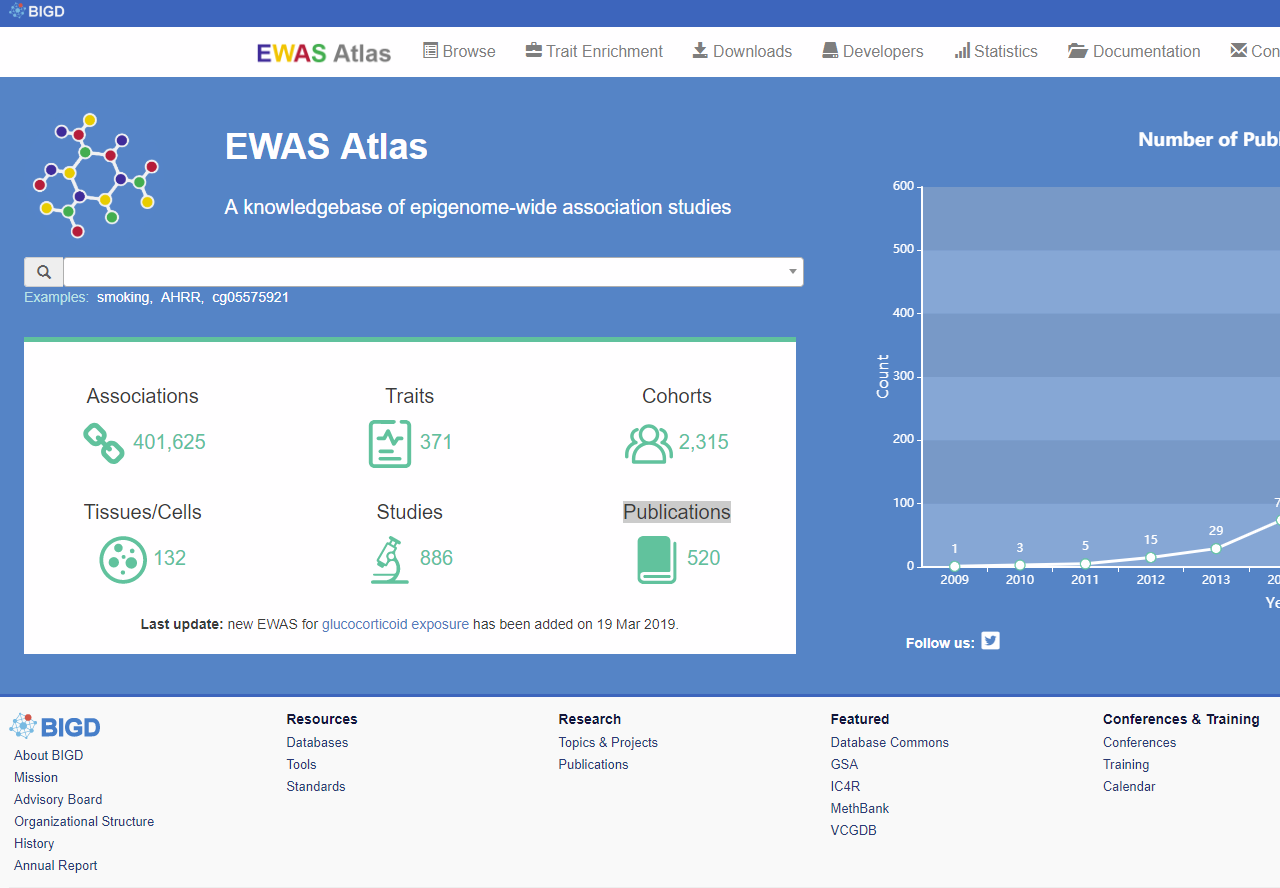Open the History footer link
The height and width of the screenshot is (888, 1280).
(34, 843)
